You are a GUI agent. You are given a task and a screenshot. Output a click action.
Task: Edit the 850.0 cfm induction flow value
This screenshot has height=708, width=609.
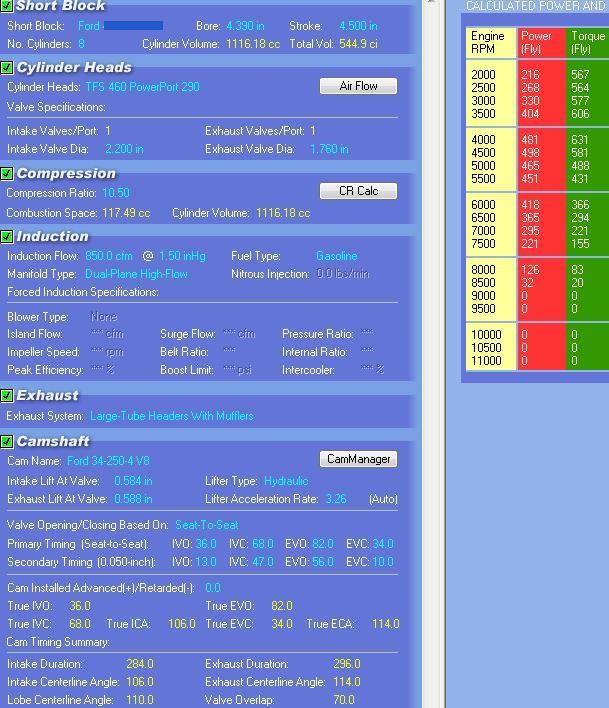point(108,256)
